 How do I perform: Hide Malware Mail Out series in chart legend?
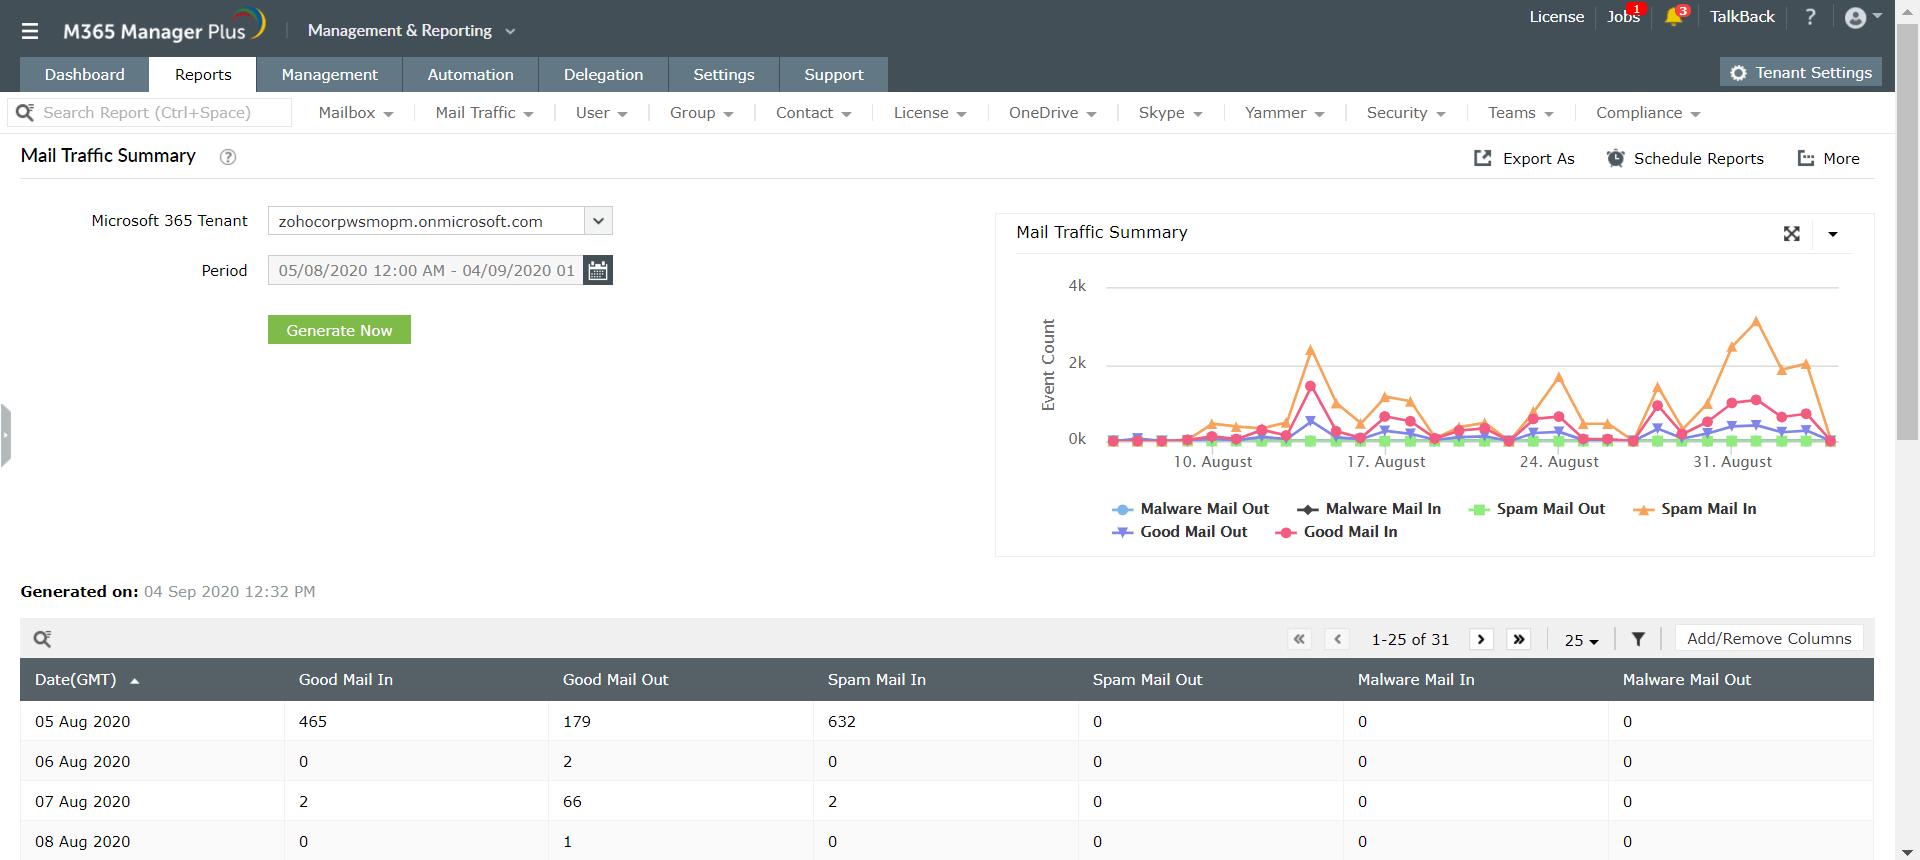pos(1203,509)
